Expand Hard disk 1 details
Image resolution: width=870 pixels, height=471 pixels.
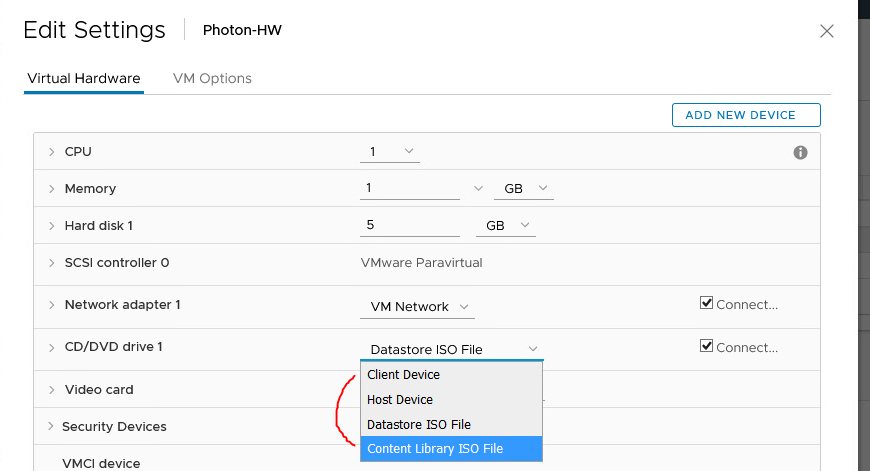click(x=52, y=226)
